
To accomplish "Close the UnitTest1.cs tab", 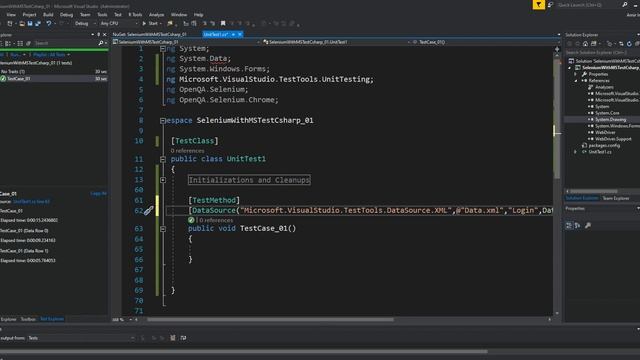I will tap(240, 34).
